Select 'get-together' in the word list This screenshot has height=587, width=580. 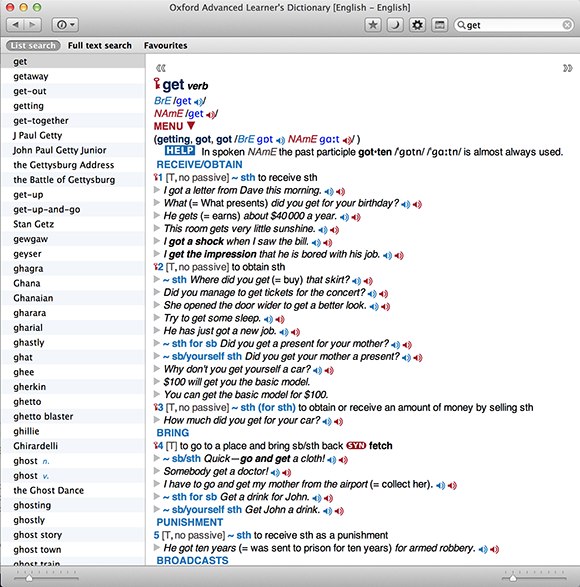tap(73, 121)
